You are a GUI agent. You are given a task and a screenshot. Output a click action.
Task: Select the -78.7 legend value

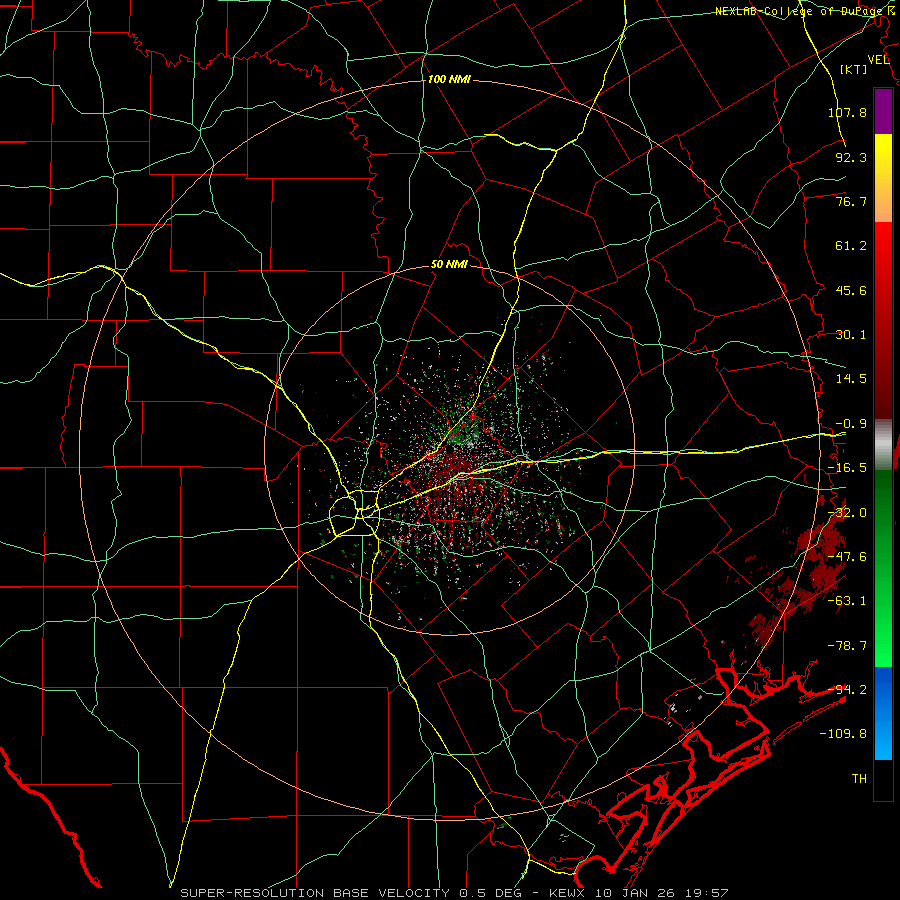(x=847, y=646)
